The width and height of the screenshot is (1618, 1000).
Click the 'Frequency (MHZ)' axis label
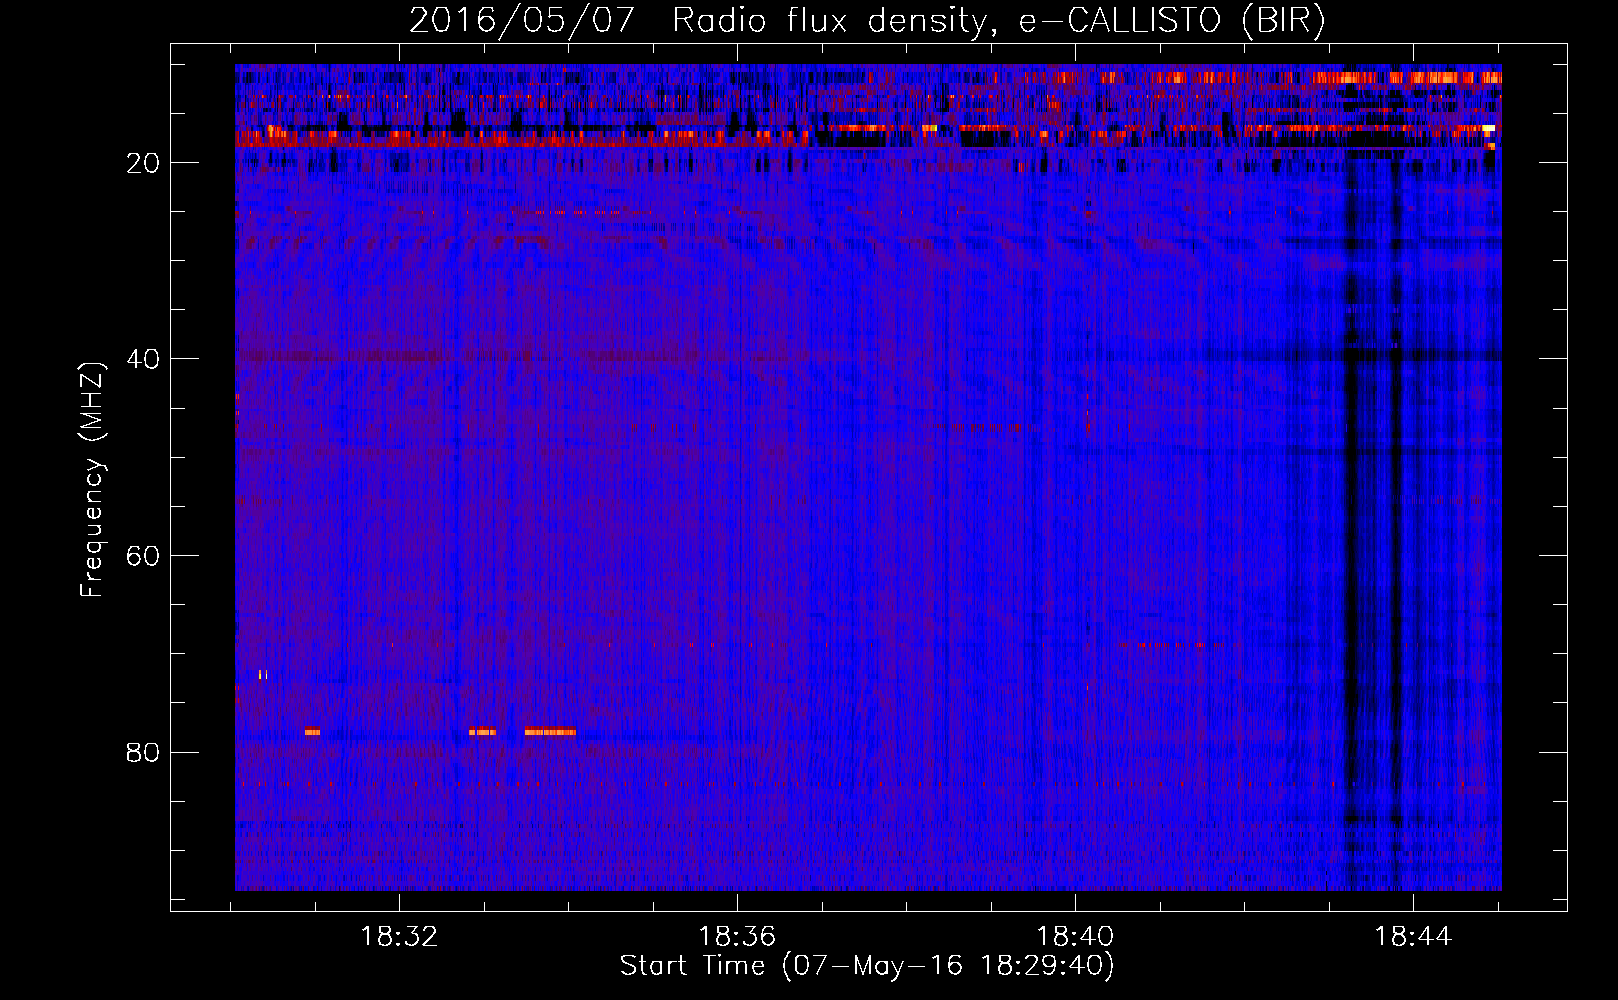point(92,480)
